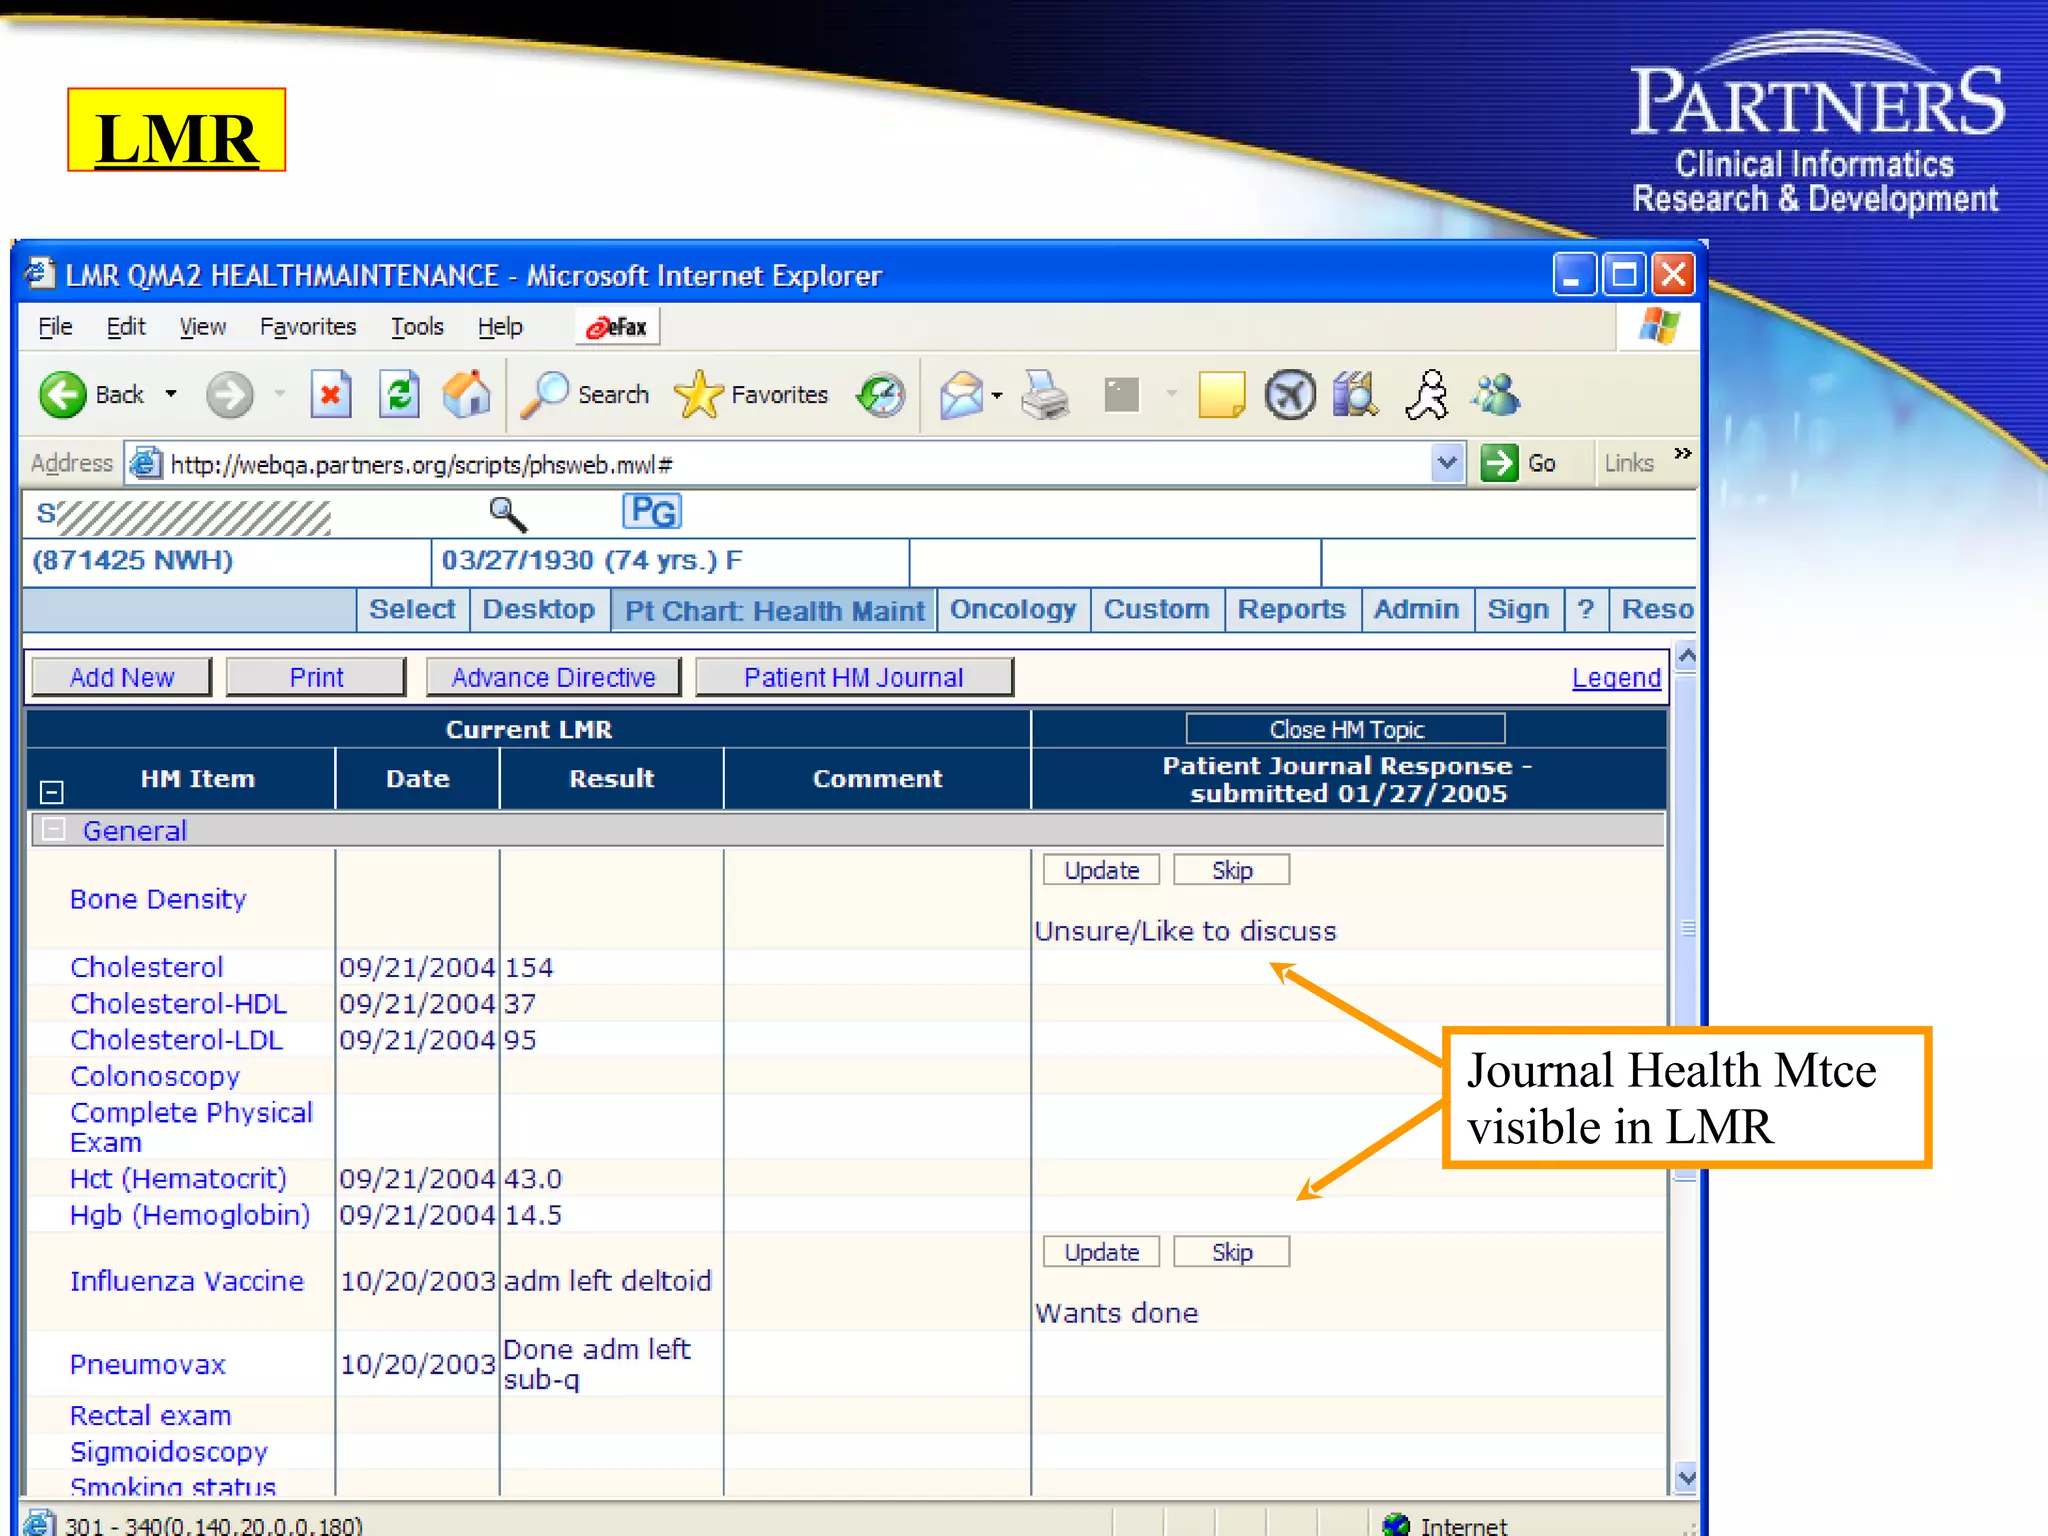Click Update for Influenza Vaccine

(x=1101, y=1252)
